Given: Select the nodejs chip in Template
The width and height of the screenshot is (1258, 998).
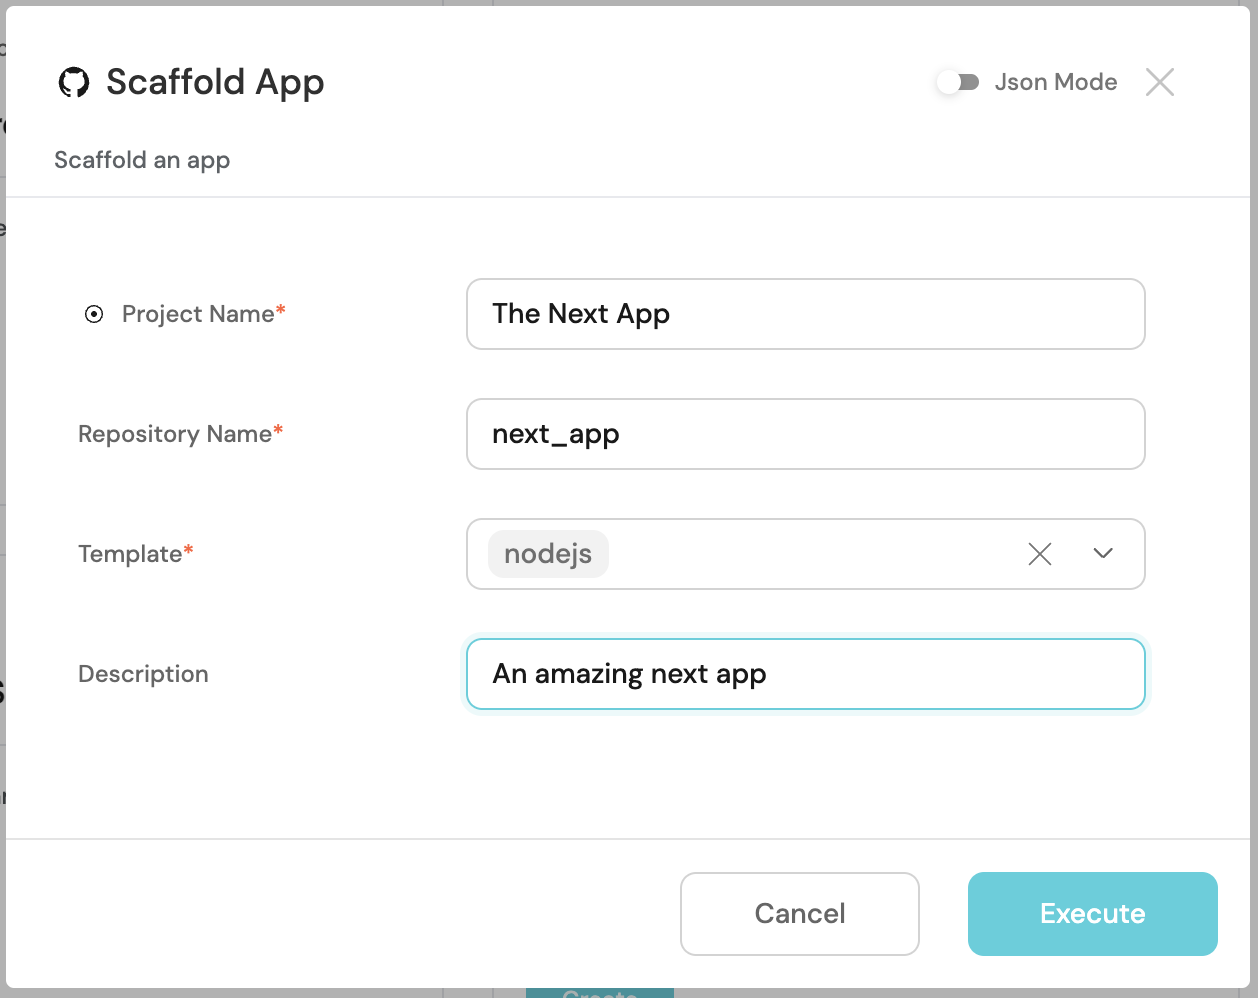Looking at the screenshot, I should tap(548, 554).
